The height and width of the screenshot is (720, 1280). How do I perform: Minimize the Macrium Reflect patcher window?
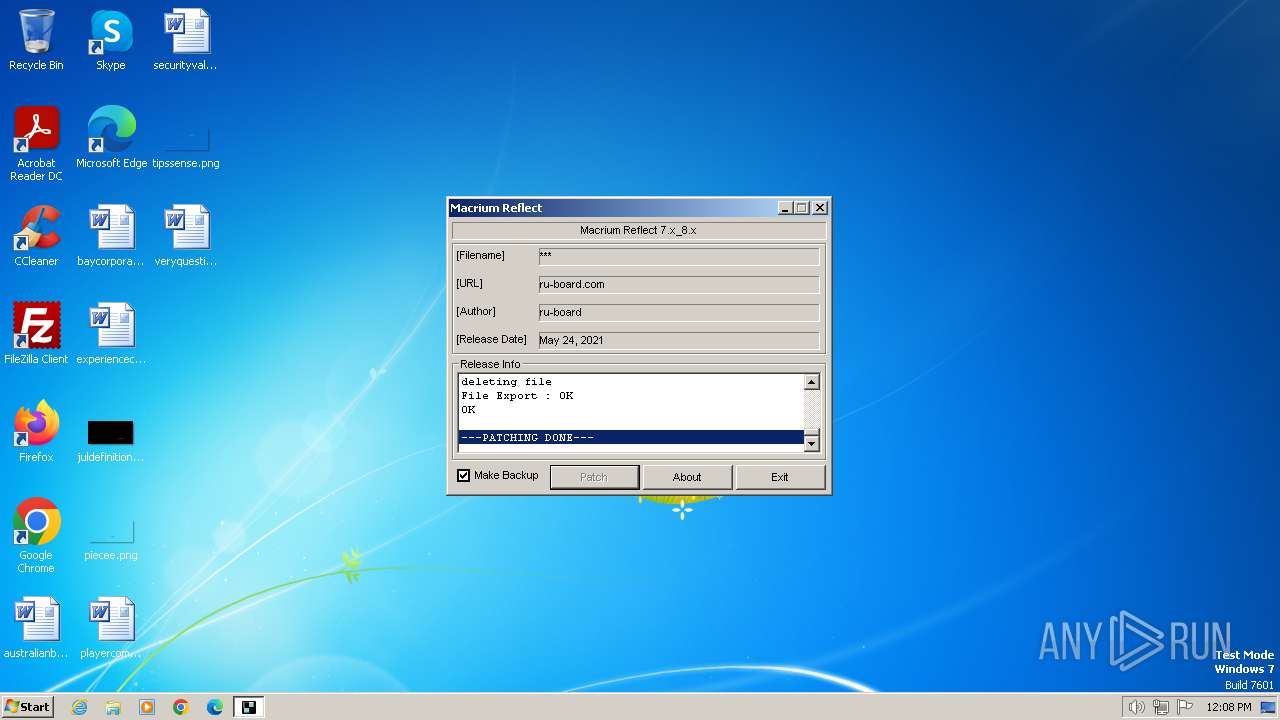click(786, 208)
